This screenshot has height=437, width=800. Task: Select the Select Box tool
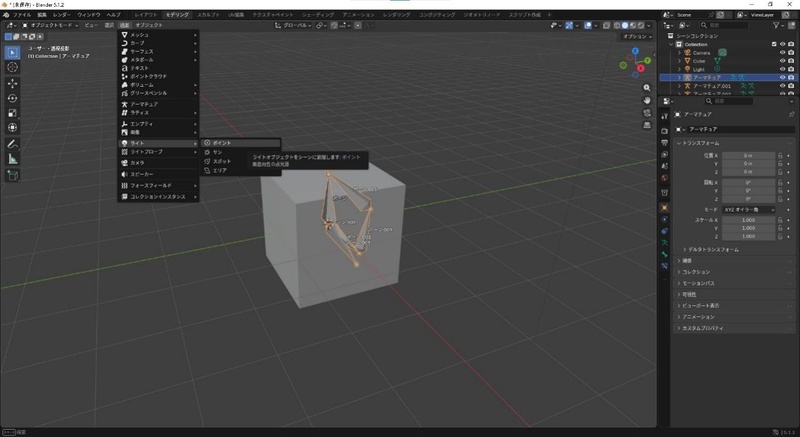(x=13, y=53)
